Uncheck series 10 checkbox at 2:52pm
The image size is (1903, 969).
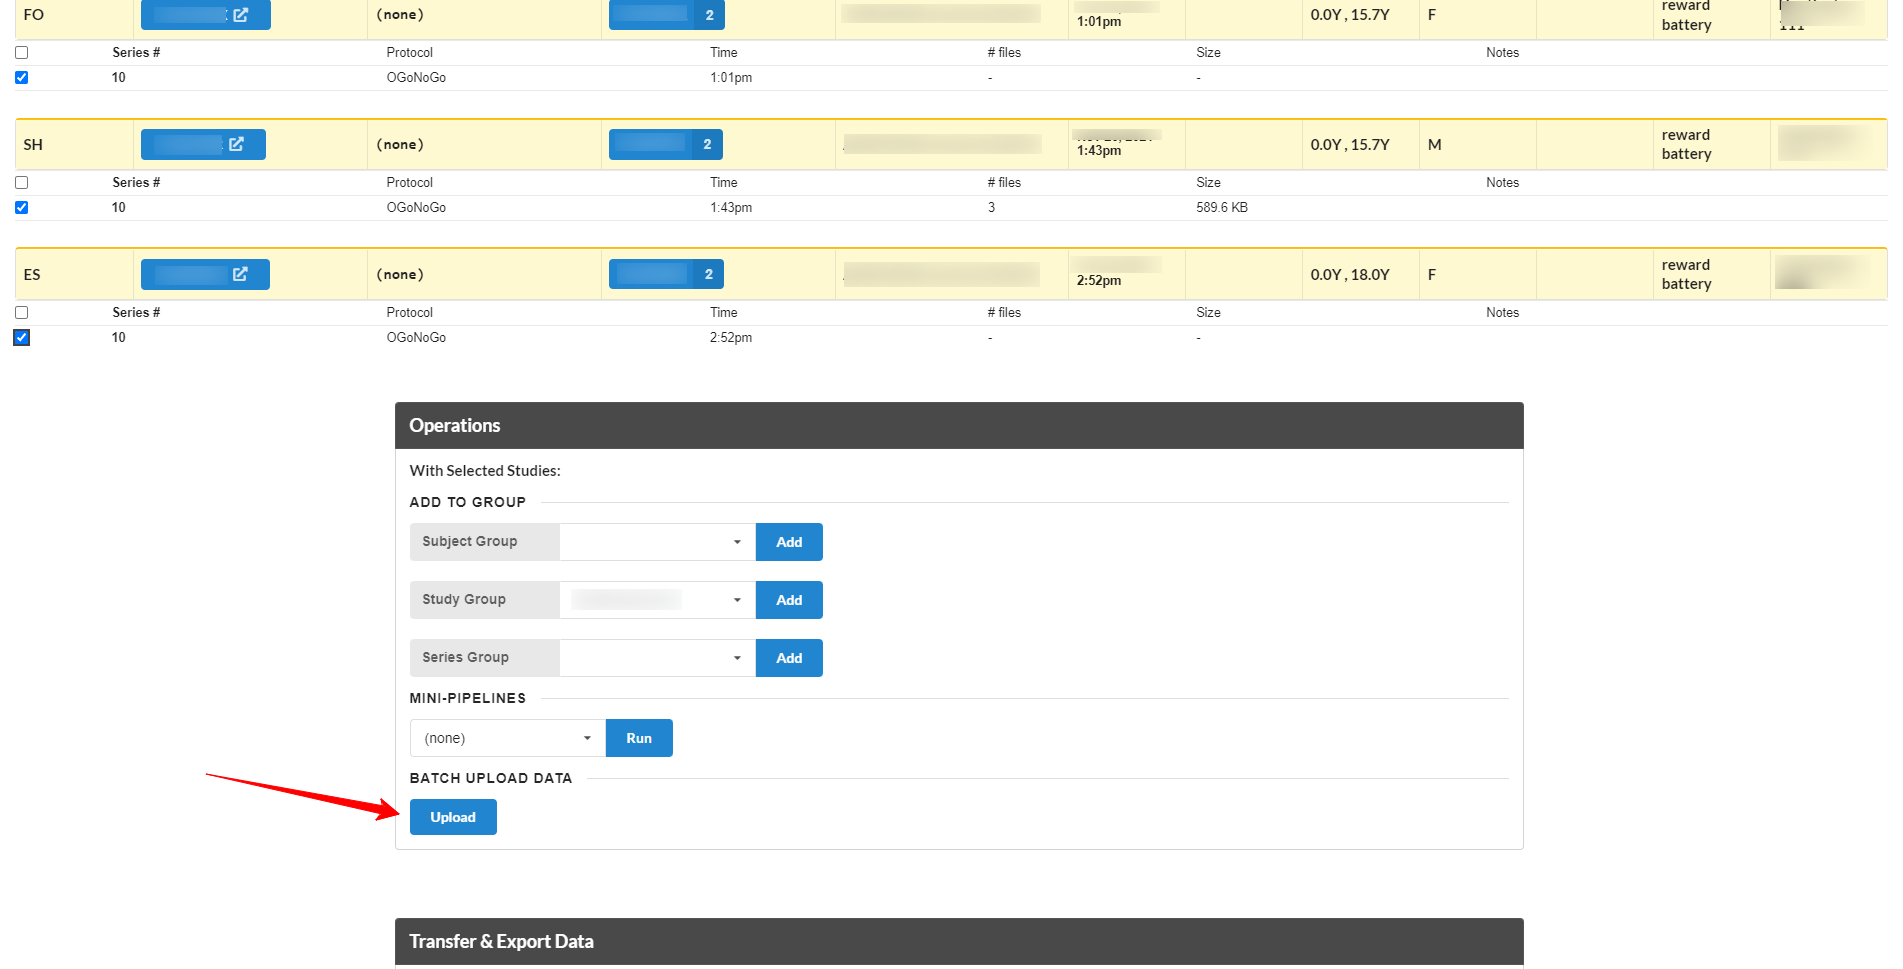(x=22, y=338)
